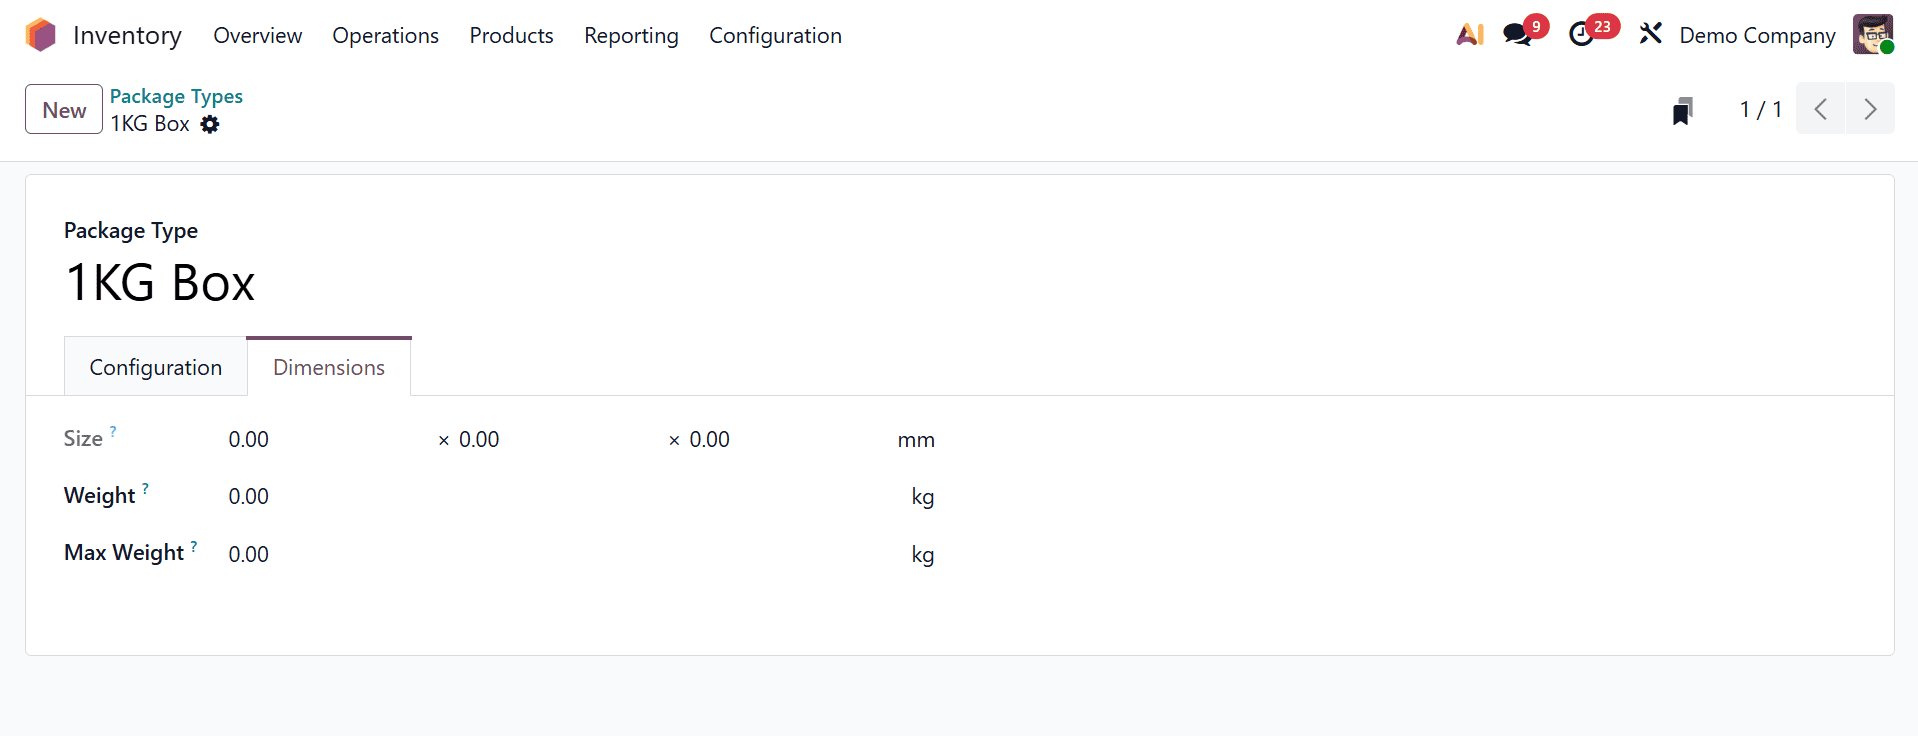Toggle the bookmark icon near the pager
The width and height of the screenshot is (1918, 736).
tap(1683, 110)
